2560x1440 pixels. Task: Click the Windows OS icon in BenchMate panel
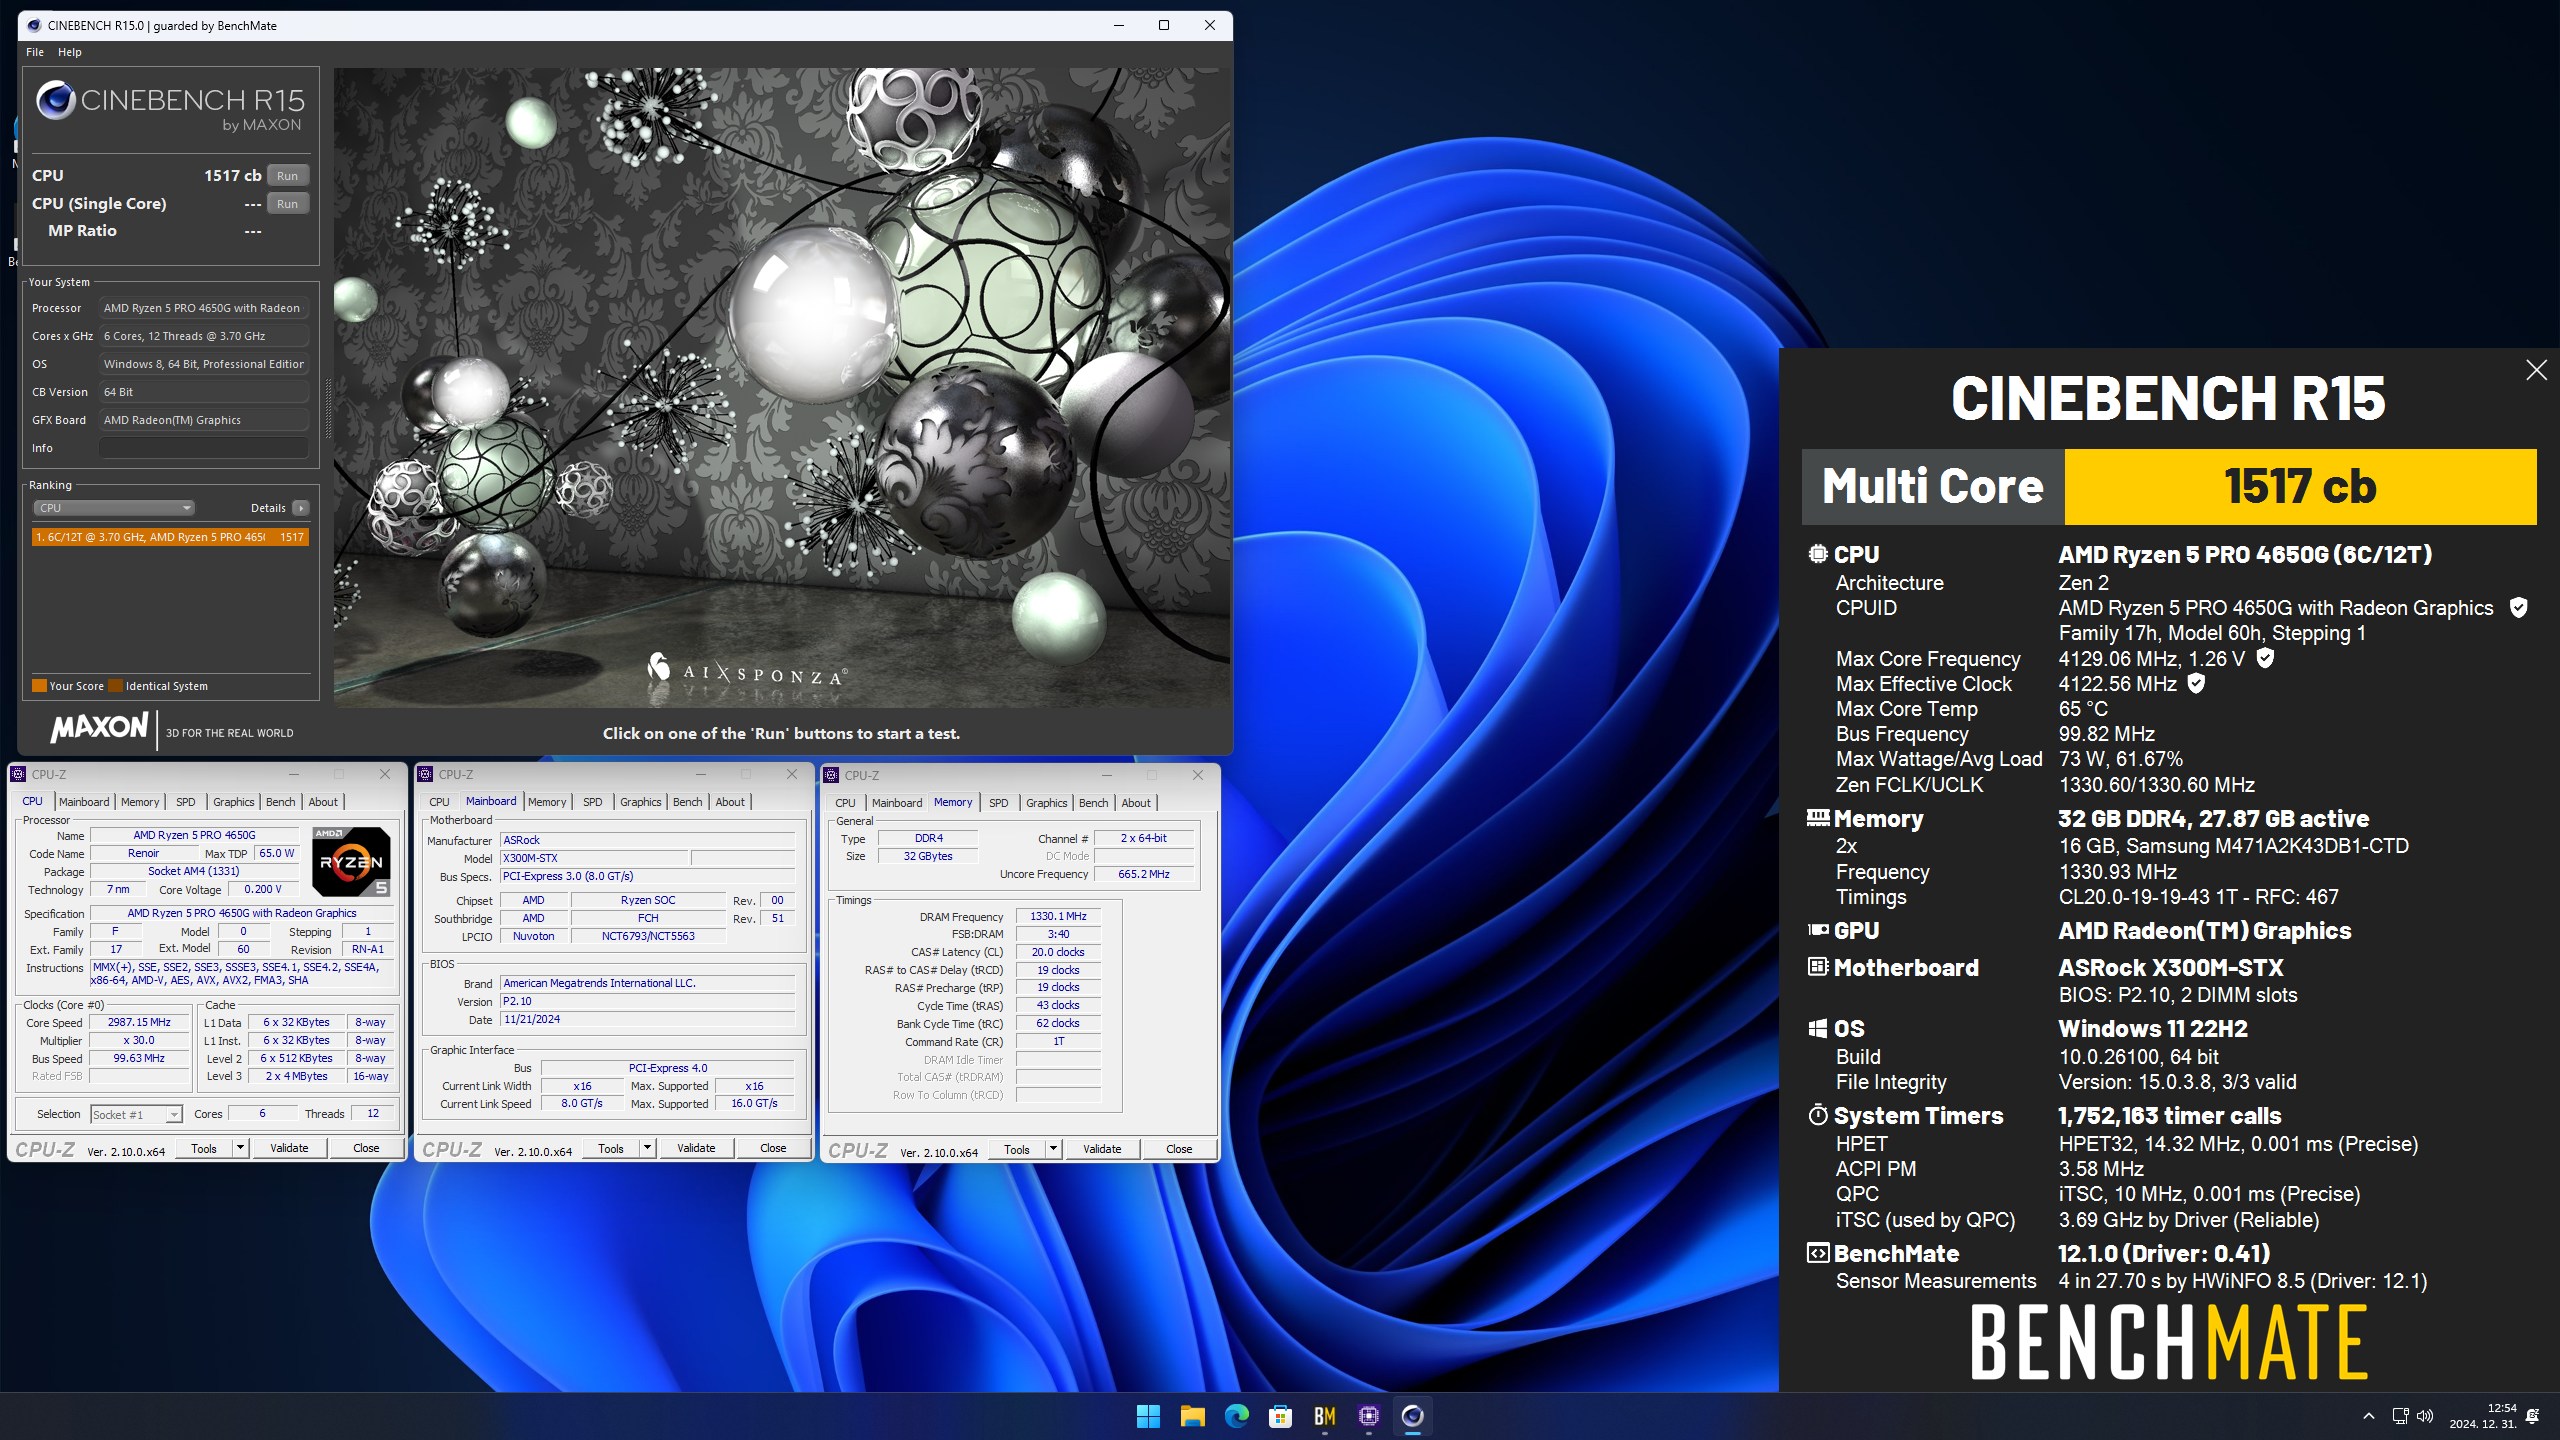point(1818,1029)
